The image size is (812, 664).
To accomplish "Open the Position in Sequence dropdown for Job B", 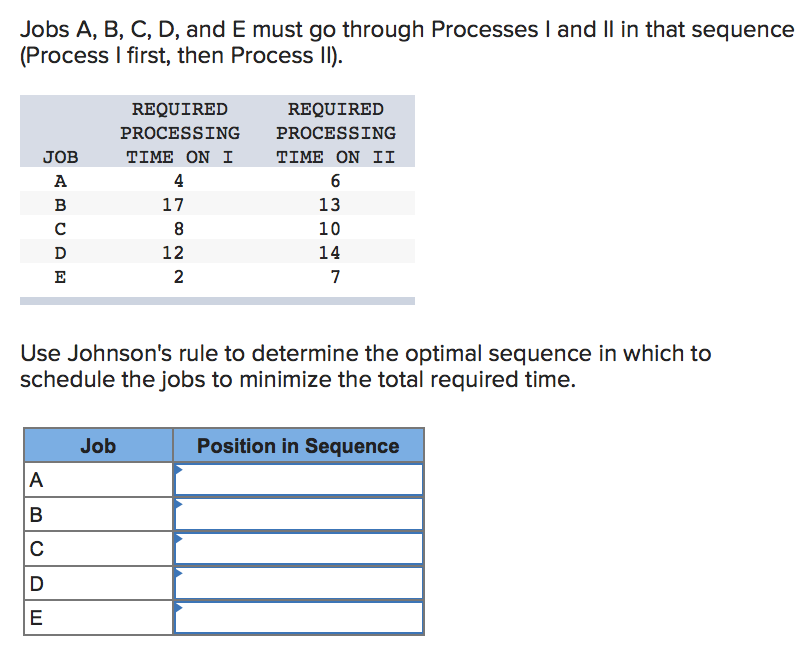I will tap(297, 513).
